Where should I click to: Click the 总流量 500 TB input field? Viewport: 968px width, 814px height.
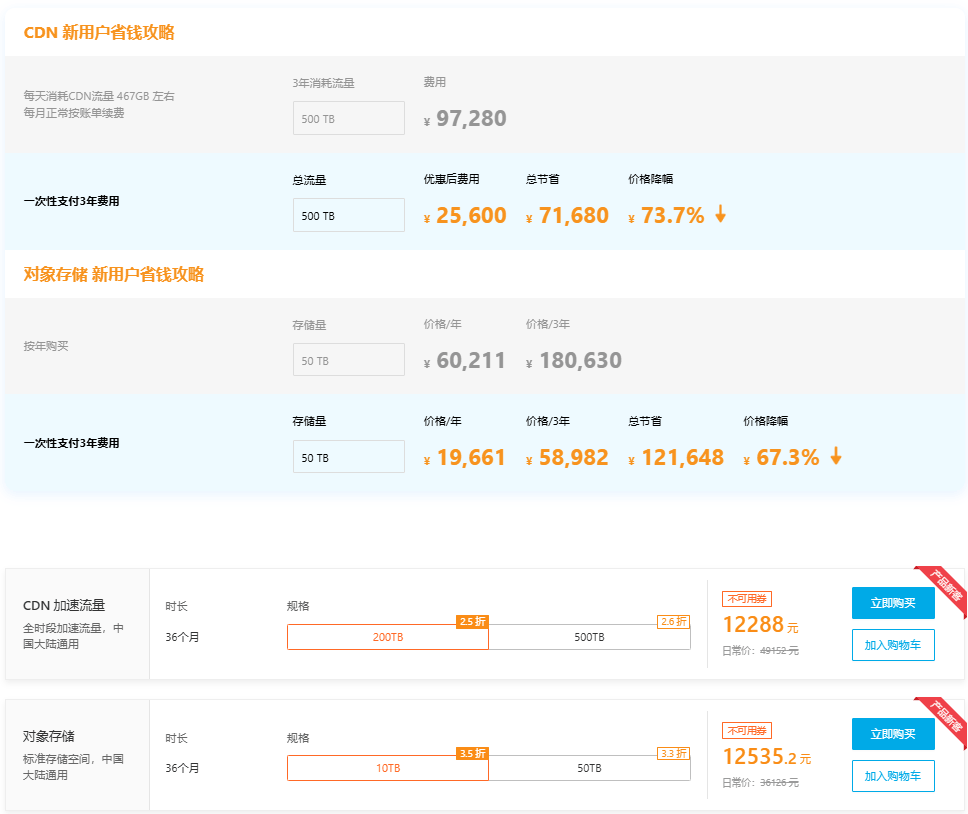(x=348, y=215)
